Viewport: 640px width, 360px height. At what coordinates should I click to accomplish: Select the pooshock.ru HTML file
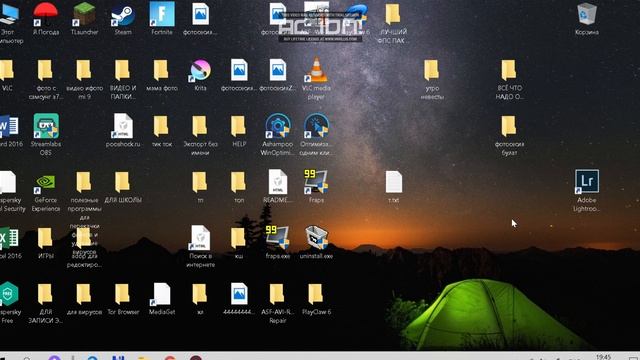tap(123, 127)
